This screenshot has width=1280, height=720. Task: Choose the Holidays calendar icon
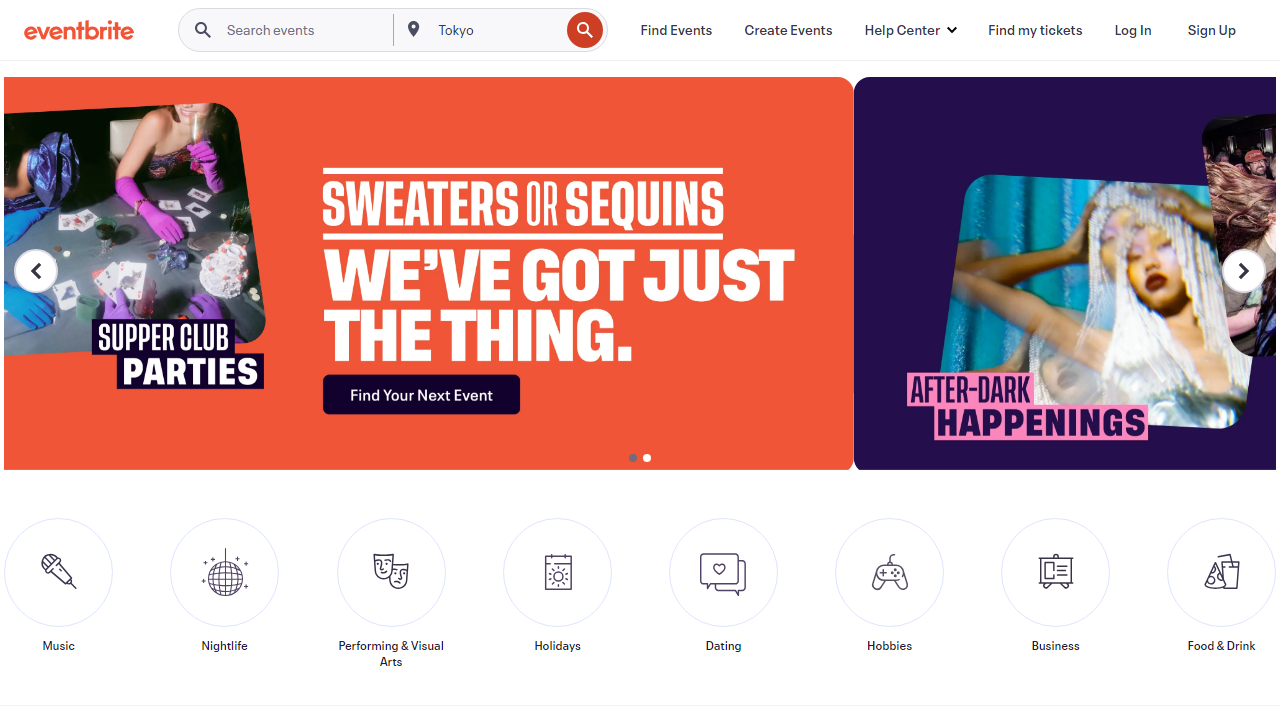coord(557,572)
